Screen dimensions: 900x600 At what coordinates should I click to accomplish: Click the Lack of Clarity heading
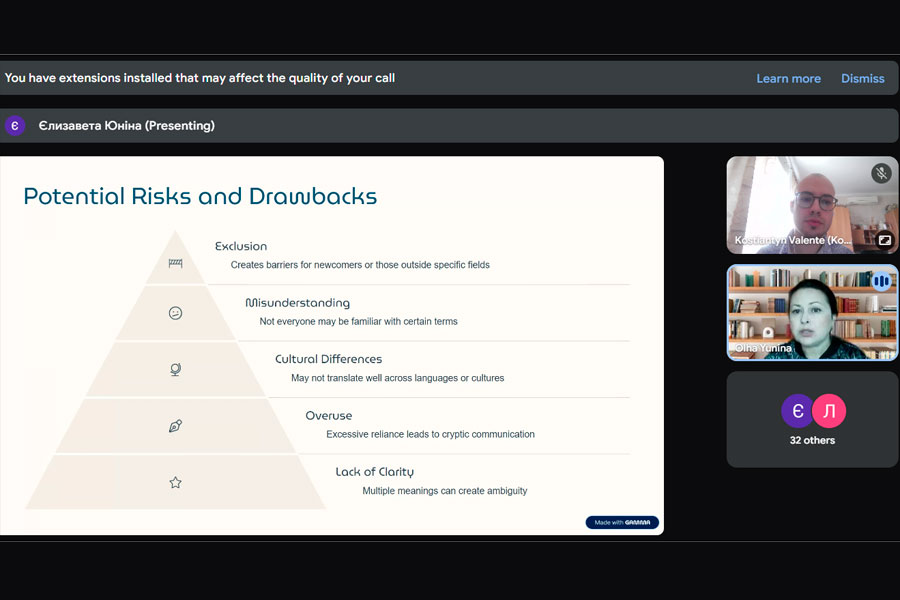(375, 472)
